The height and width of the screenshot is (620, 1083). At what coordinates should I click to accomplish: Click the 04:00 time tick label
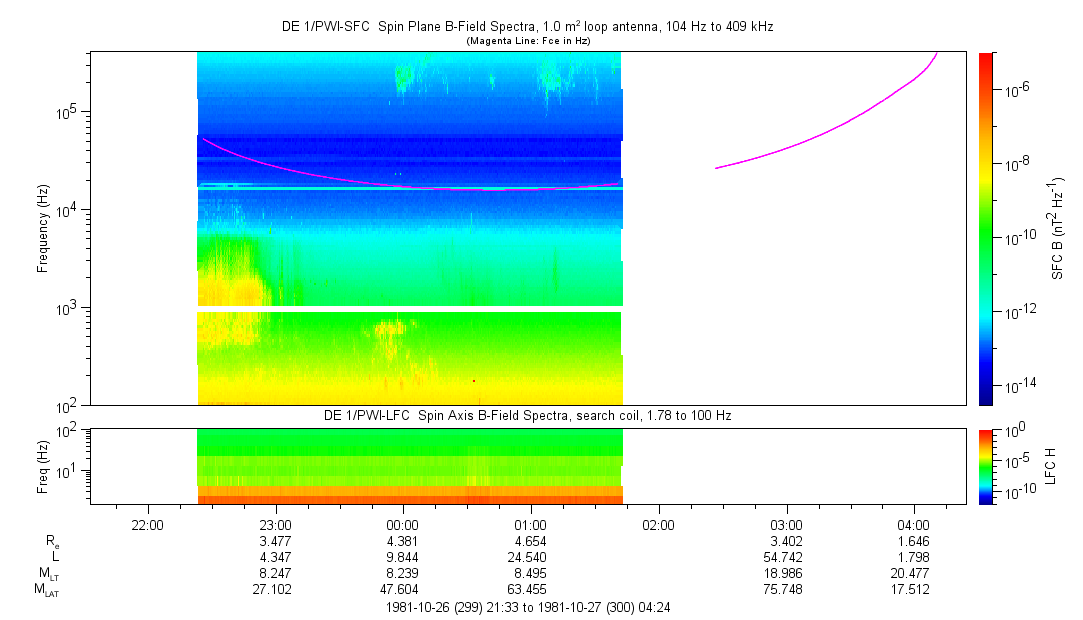[914, 525]
